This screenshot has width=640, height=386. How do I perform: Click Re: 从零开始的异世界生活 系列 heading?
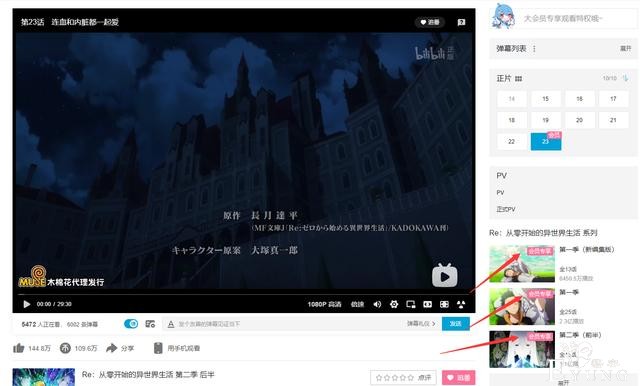(543, 233)
